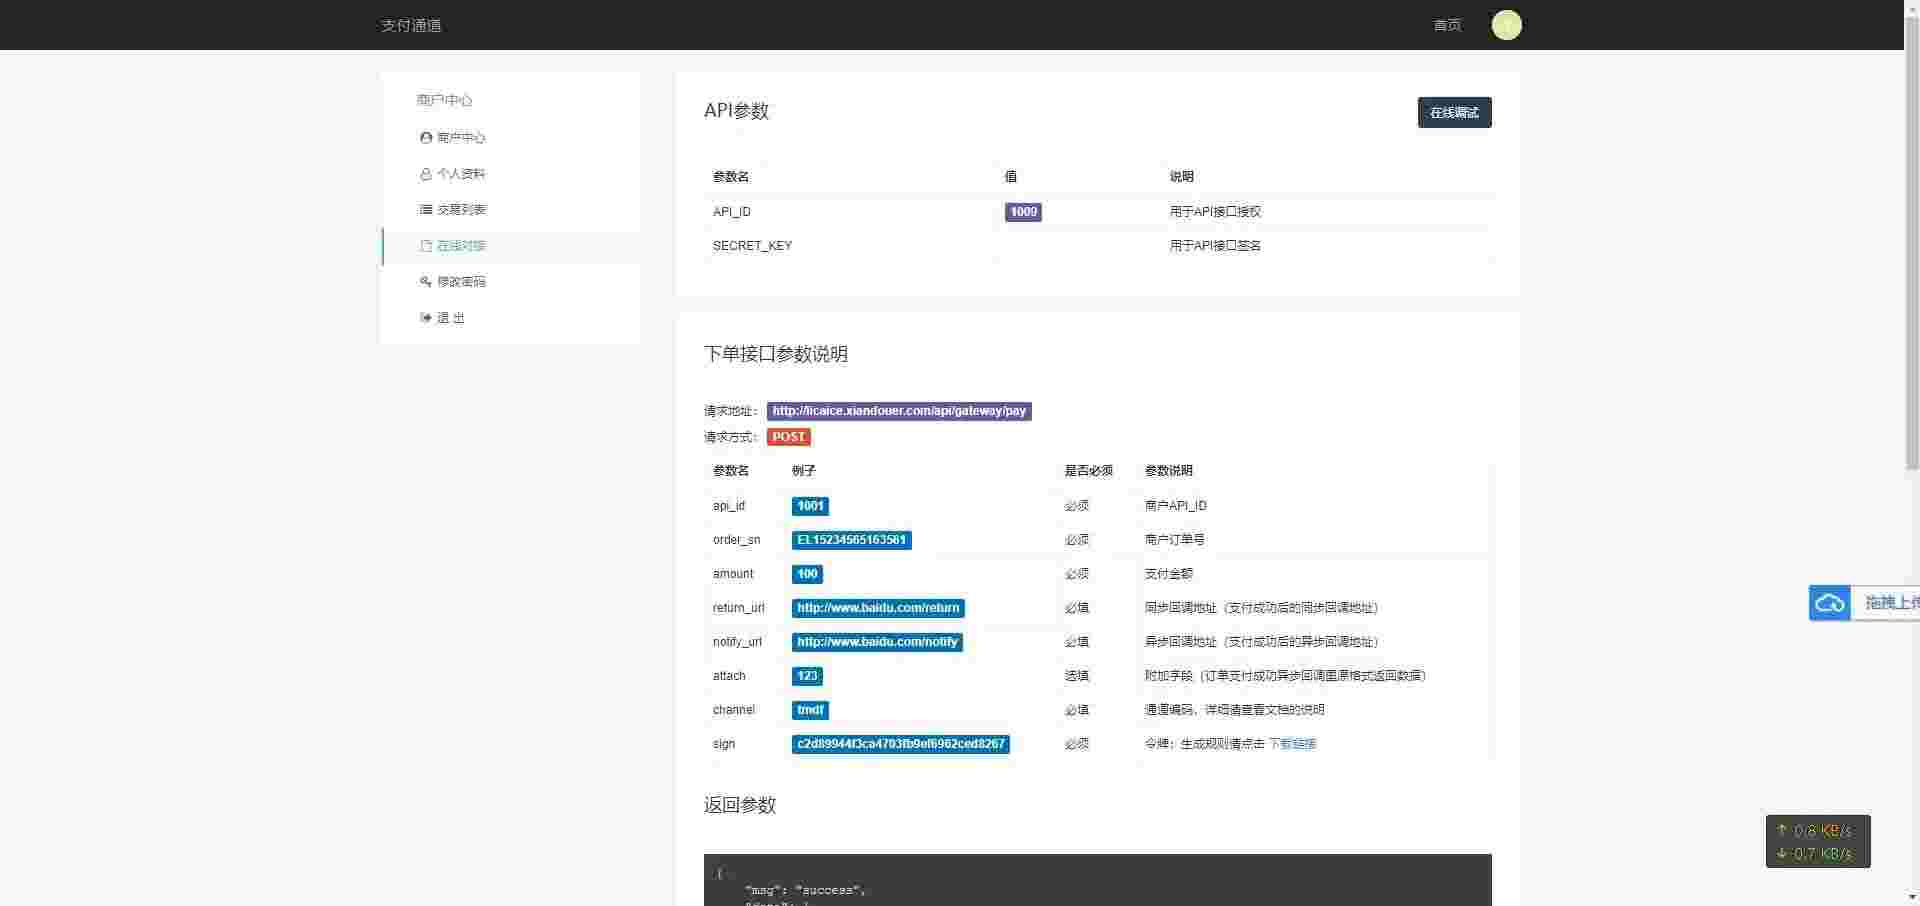
Task: Click the sign example hash badge
Action: pos(900,744)
